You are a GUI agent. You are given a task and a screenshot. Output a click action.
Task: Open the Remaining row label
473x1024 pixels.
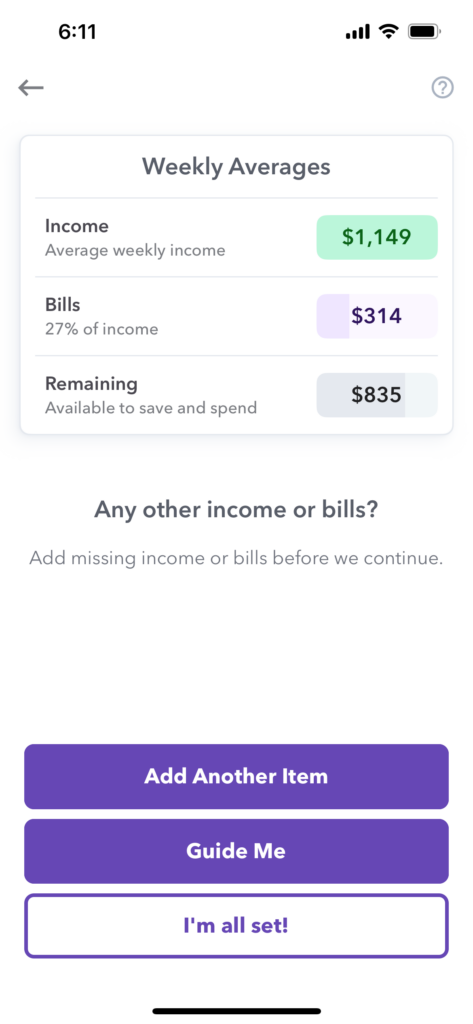(91, 384)
